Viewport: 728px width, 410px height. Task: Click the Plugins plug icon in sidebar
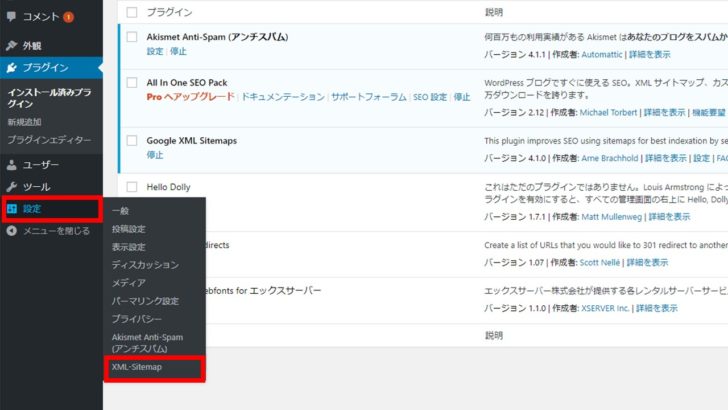(12, 68)
